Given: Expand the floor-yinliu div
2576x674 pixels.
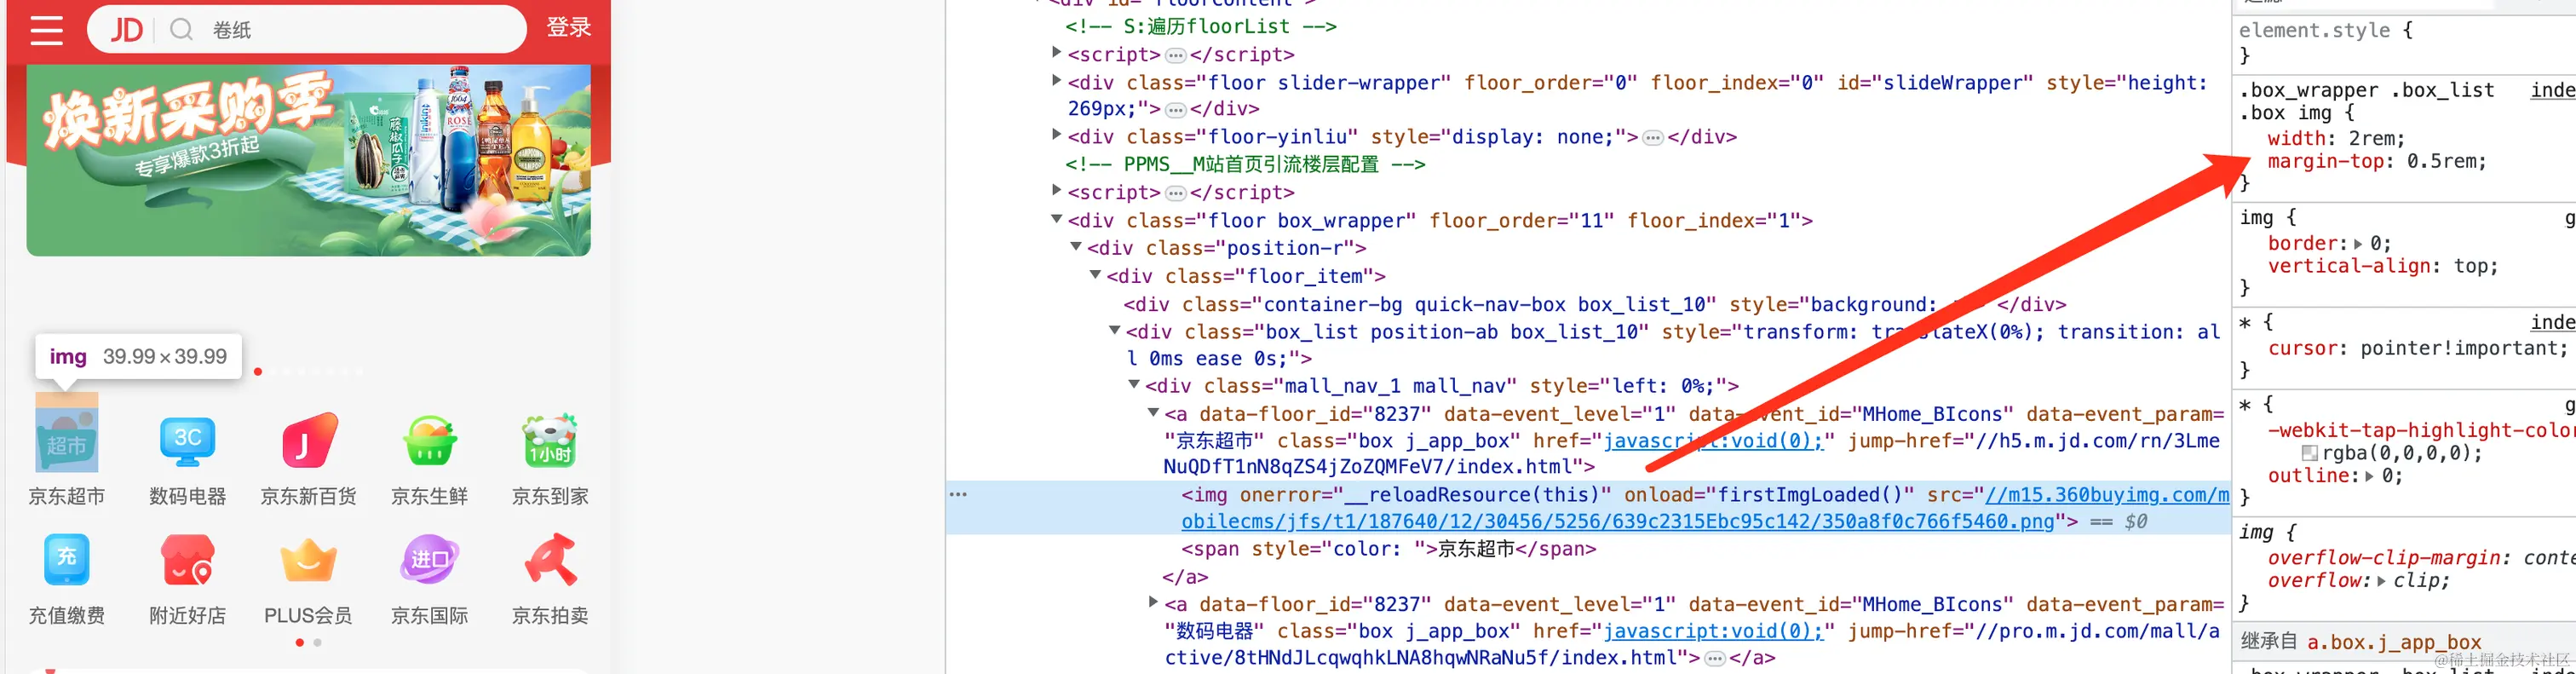Looking at the screenshot, I should (x=1057, y=134).
